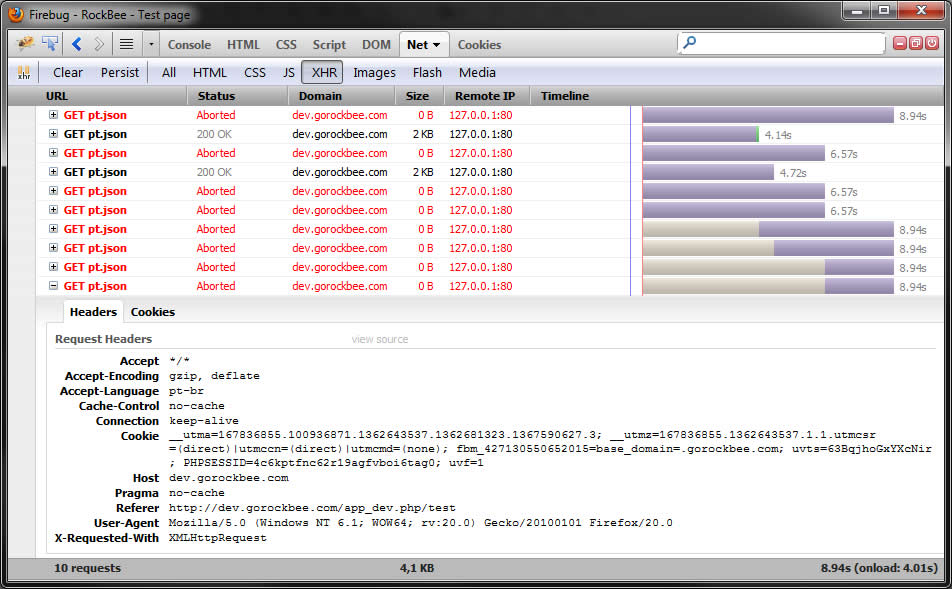Click the Cookie header value starting __utma
Screen dimensions: 952x589
(550, 449)
